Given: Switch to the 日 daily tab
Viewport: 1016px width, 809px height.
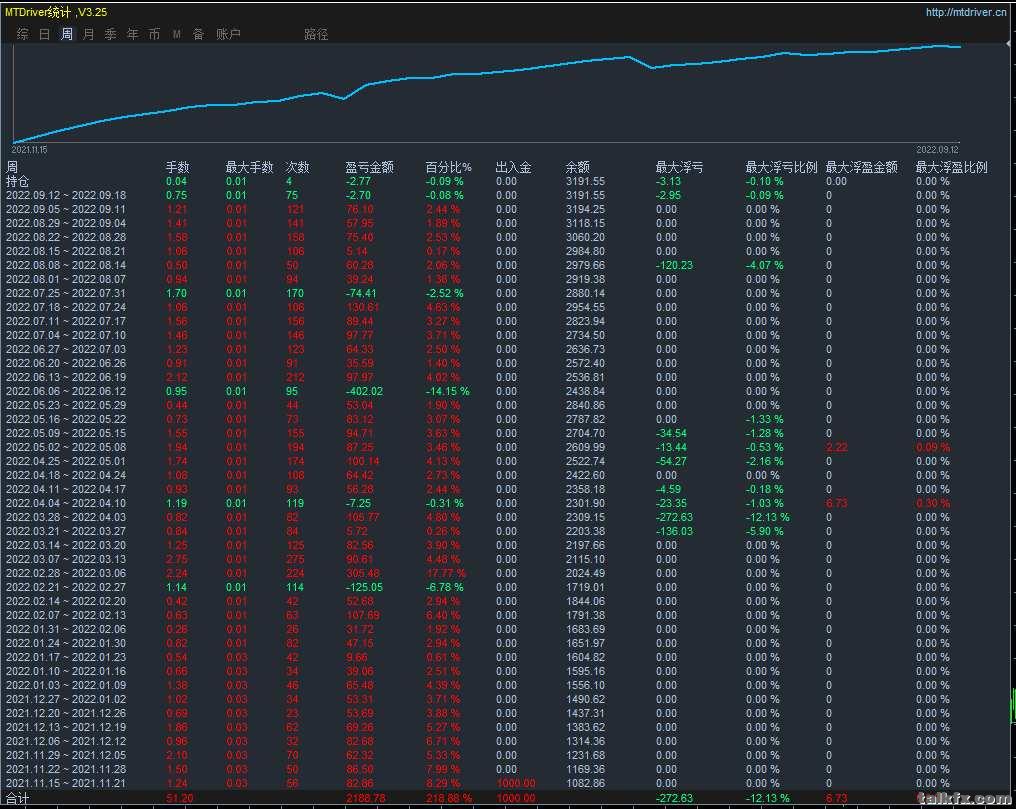Looking at the screenshot, I should 45,34.
